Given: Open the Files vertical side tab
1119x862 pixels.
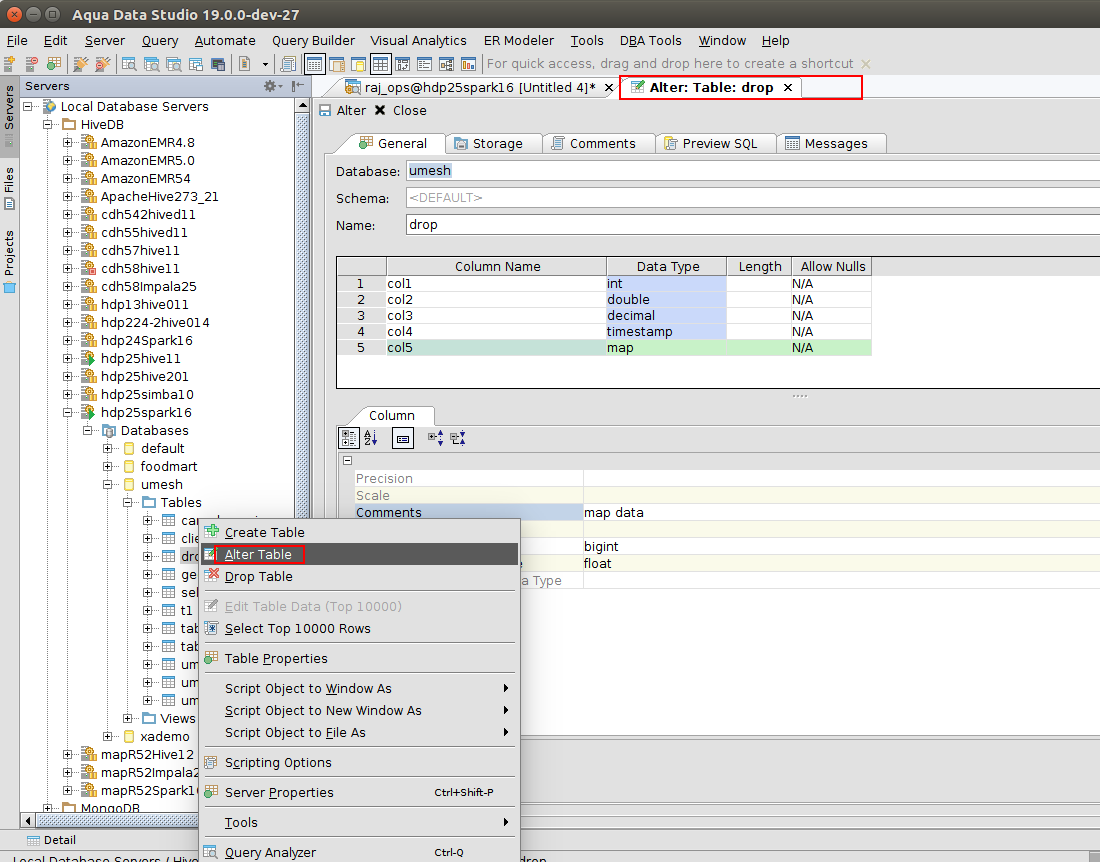Looking at the screenshot, I should [x=9, y=187].
